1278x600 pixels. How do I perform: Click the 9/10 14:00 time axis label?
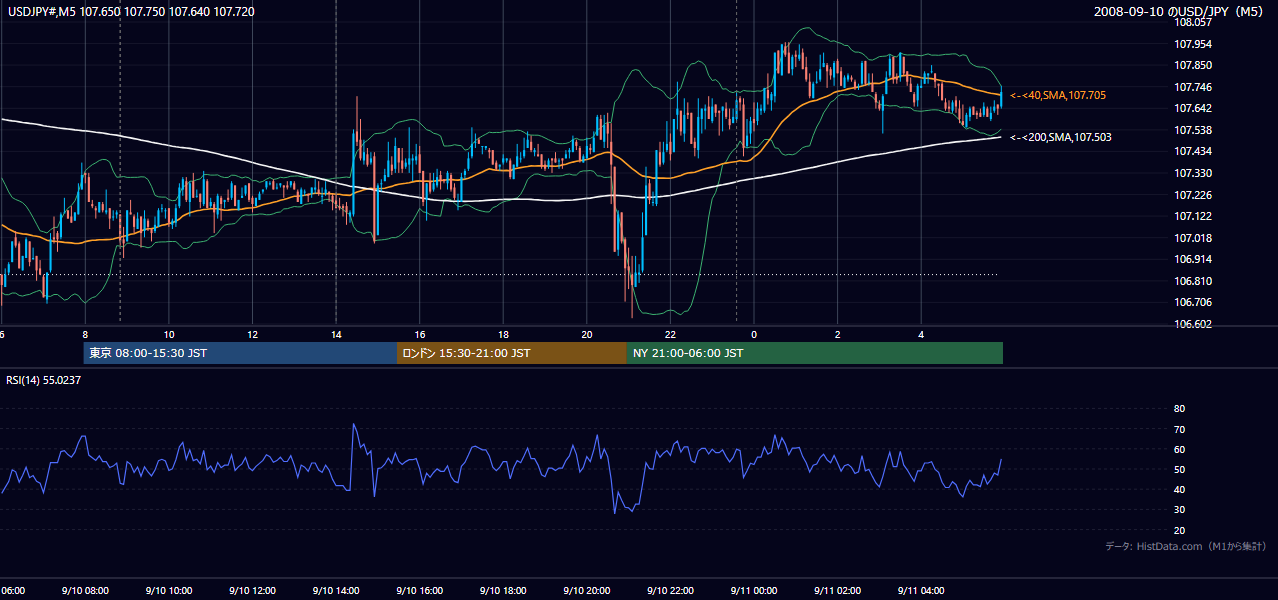coord(335,591)
